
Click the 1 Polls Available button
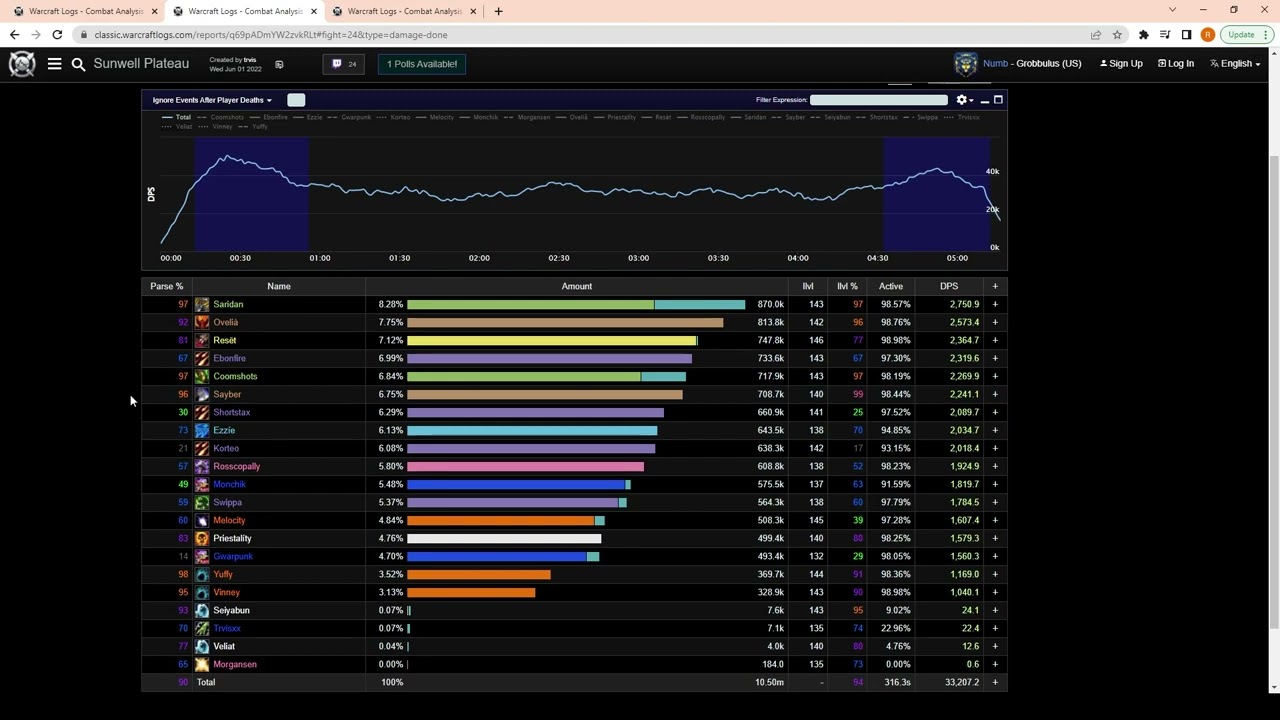pyautogui.click(x=422, y=64)
